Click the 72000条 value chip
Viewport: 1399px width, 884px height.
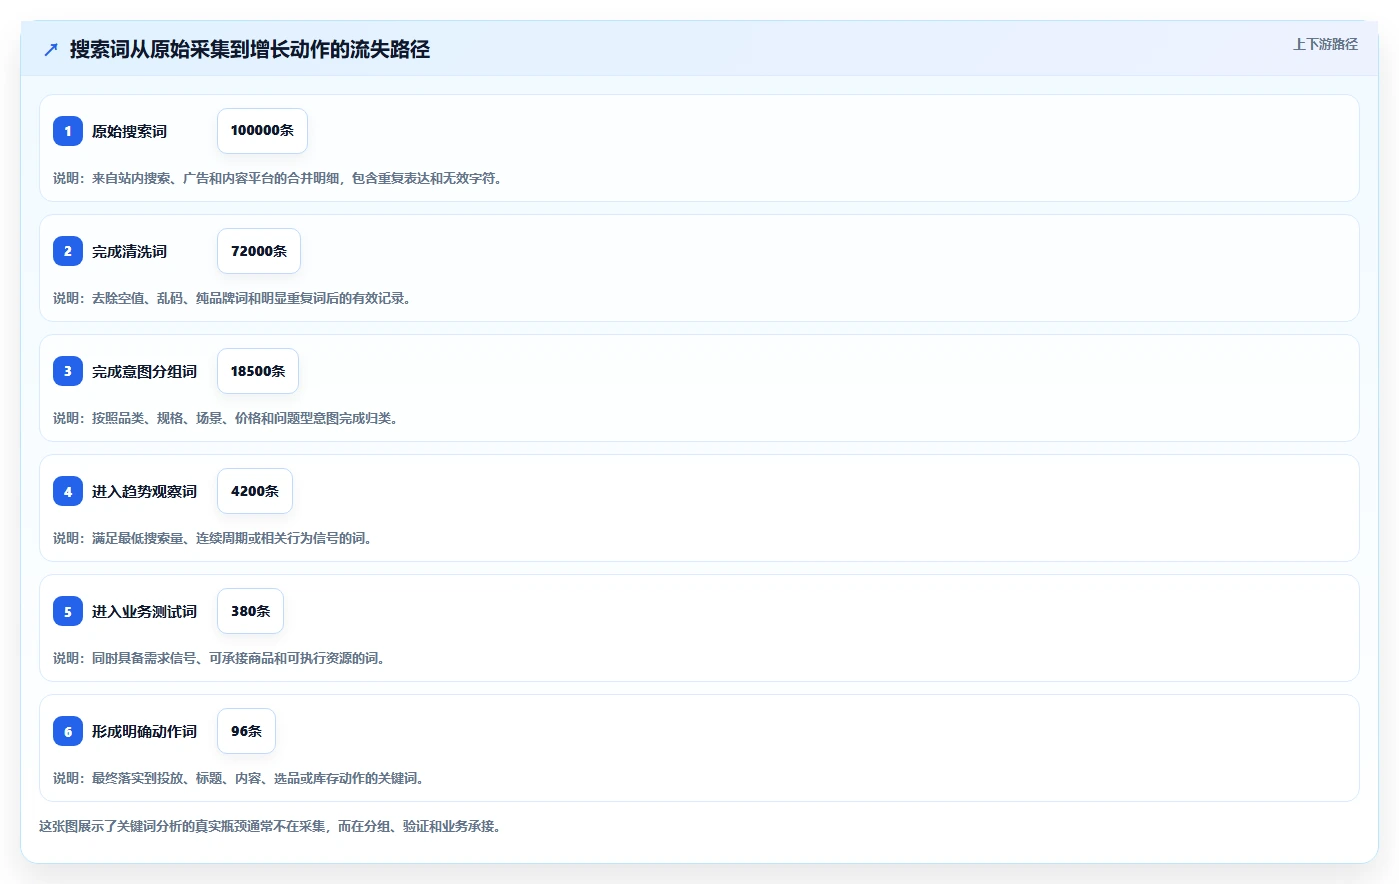point(259,251)
